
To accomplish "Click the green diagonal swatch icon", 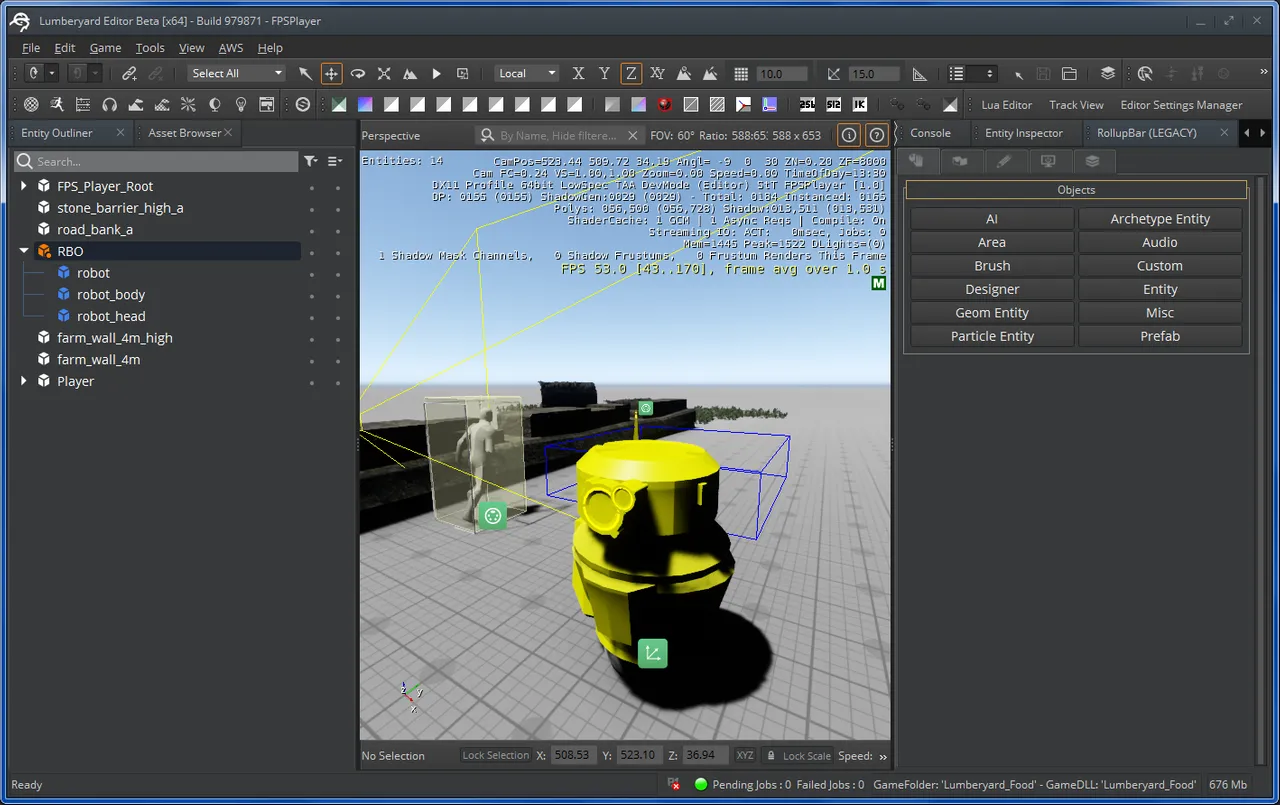I will (x=340, y=104).
